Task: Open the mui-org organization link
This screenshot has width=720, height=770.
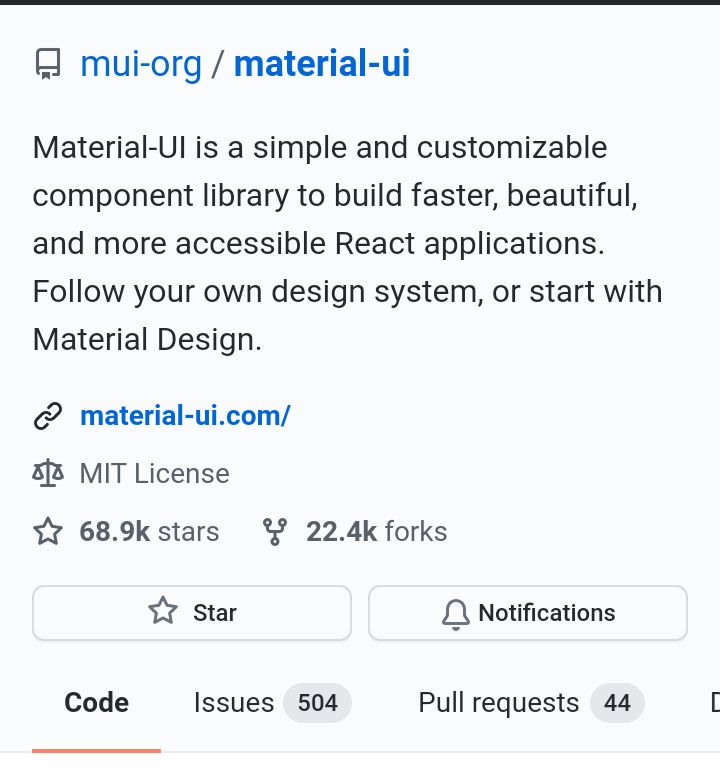Action: [x=140, y=63]
